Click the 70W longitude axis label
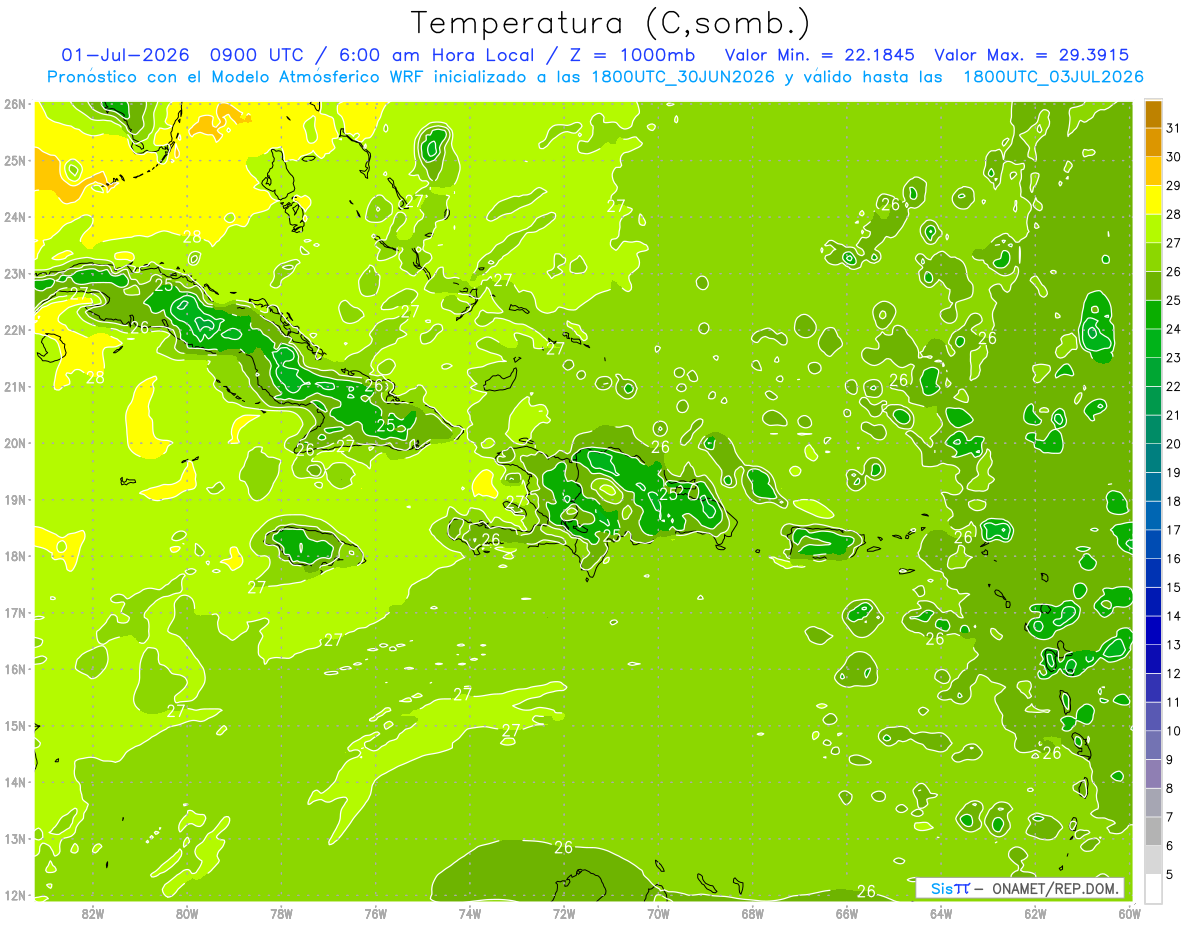 [x=658, y=912]
